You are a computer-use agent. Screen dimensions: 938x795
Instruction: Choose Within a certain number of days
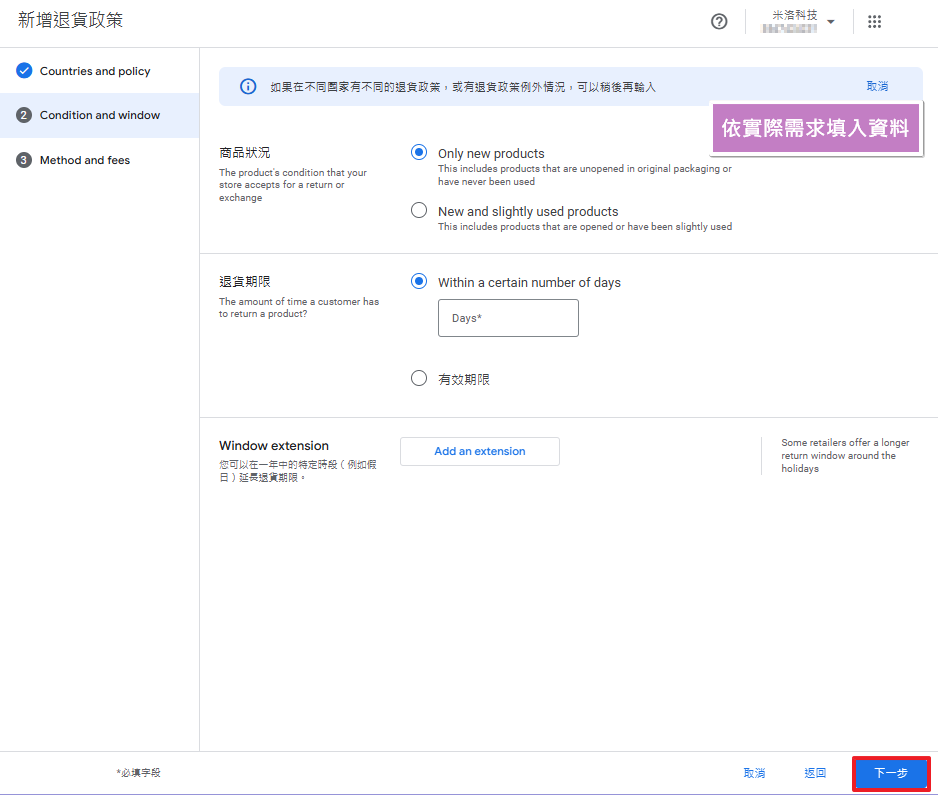tap(419, 282)
